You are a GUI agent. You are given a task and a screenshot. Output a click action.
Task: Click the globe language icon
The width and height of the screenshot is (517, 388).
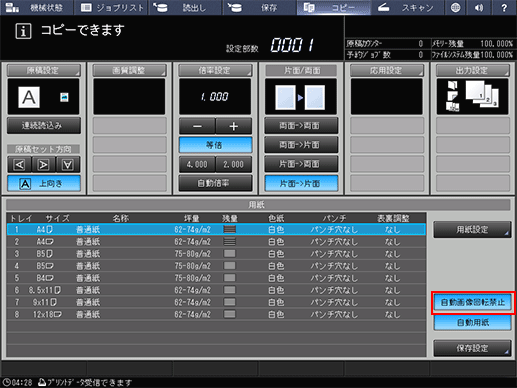455,7
